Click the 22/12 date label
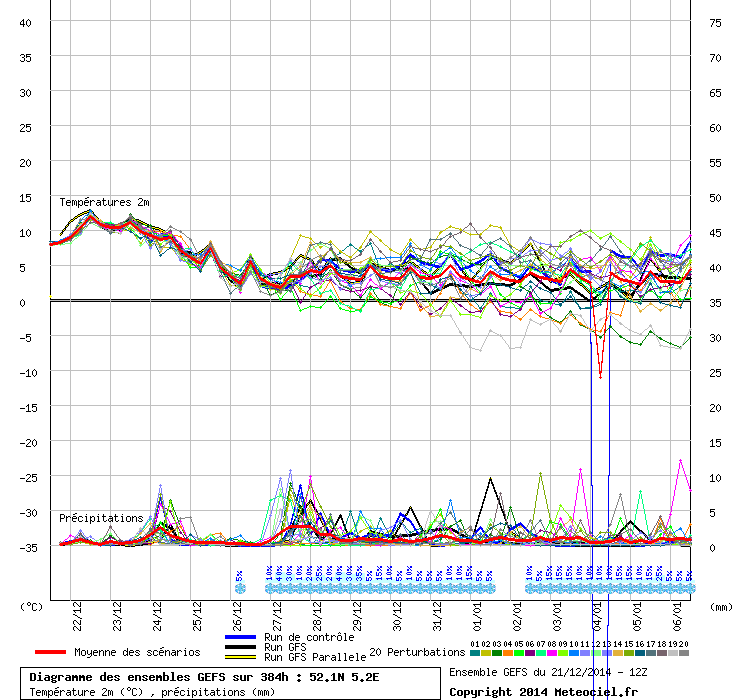Screen dimensions: 740x700 (x=76, y=616)
